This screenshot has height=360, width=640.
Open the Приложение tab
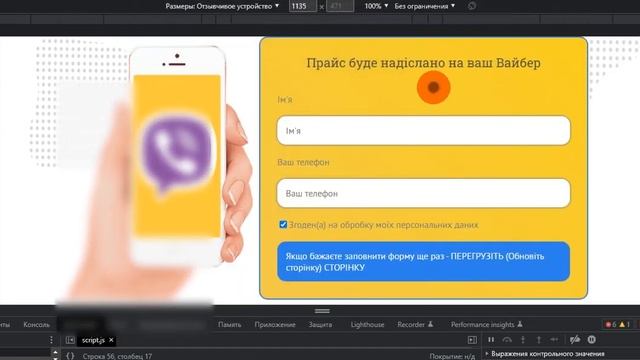(x=275, y=324)
